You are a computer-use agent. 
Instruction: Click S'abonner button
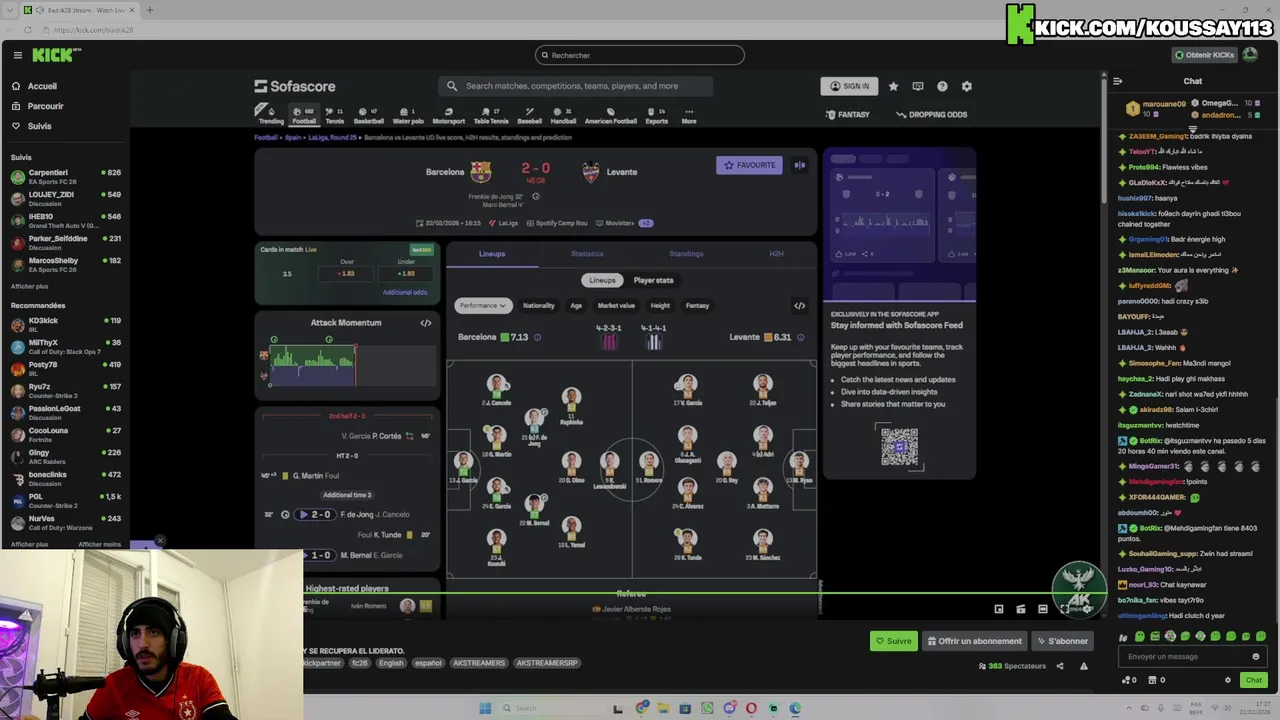(1062, 641)
